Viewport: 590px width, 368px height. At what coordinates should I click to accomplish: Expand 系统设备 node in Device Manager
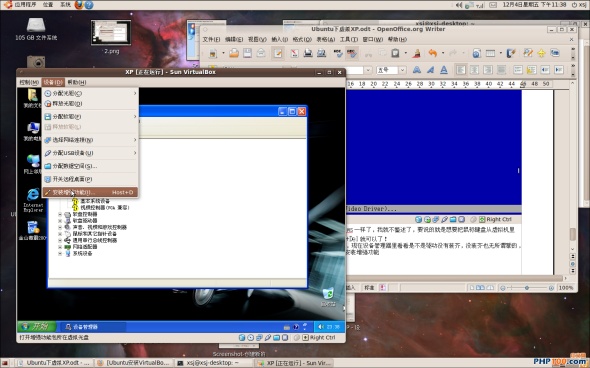click(60, 254)
